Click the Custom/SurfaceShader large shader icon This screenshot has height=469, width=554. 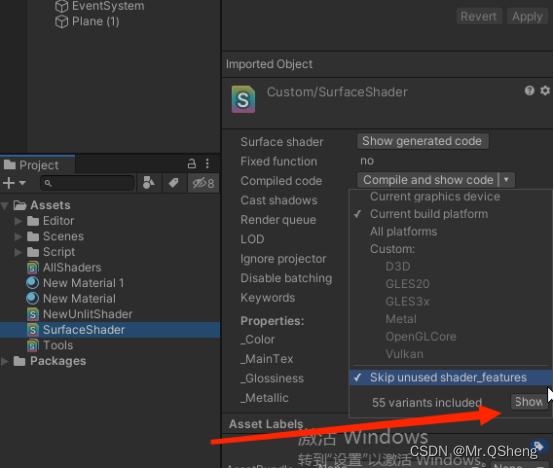click(243, 99)
